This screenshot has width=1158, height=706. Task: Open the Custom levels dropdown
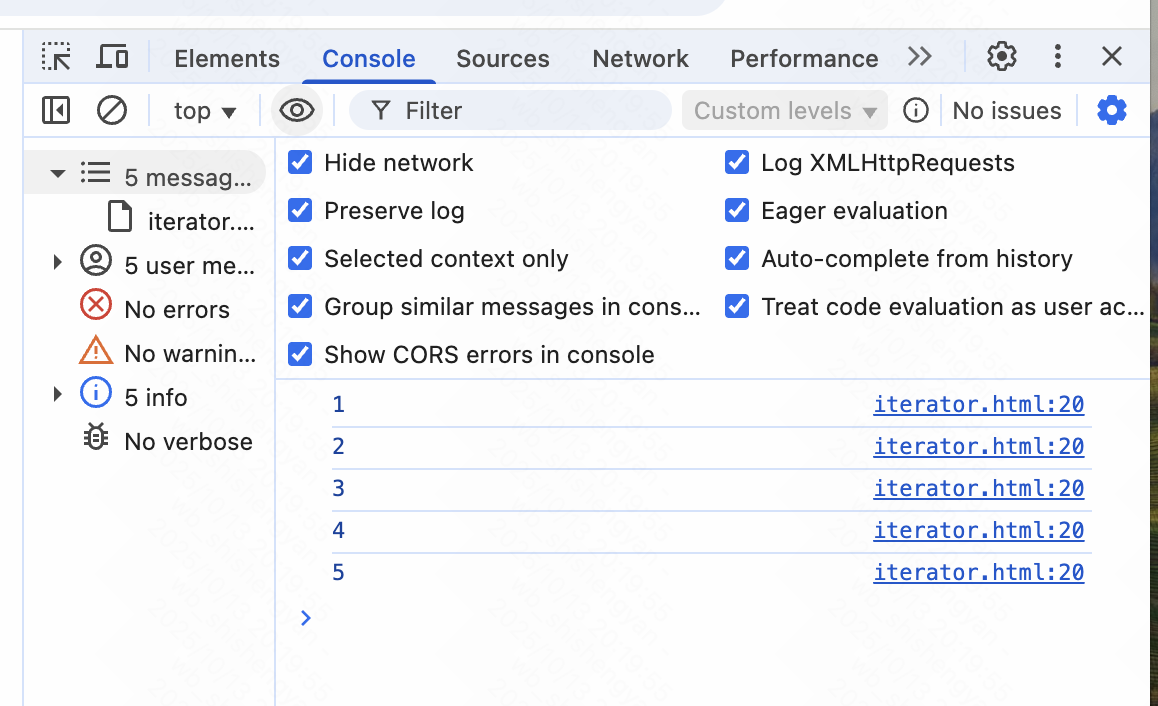pyautogui.click(x=784, y=111)
